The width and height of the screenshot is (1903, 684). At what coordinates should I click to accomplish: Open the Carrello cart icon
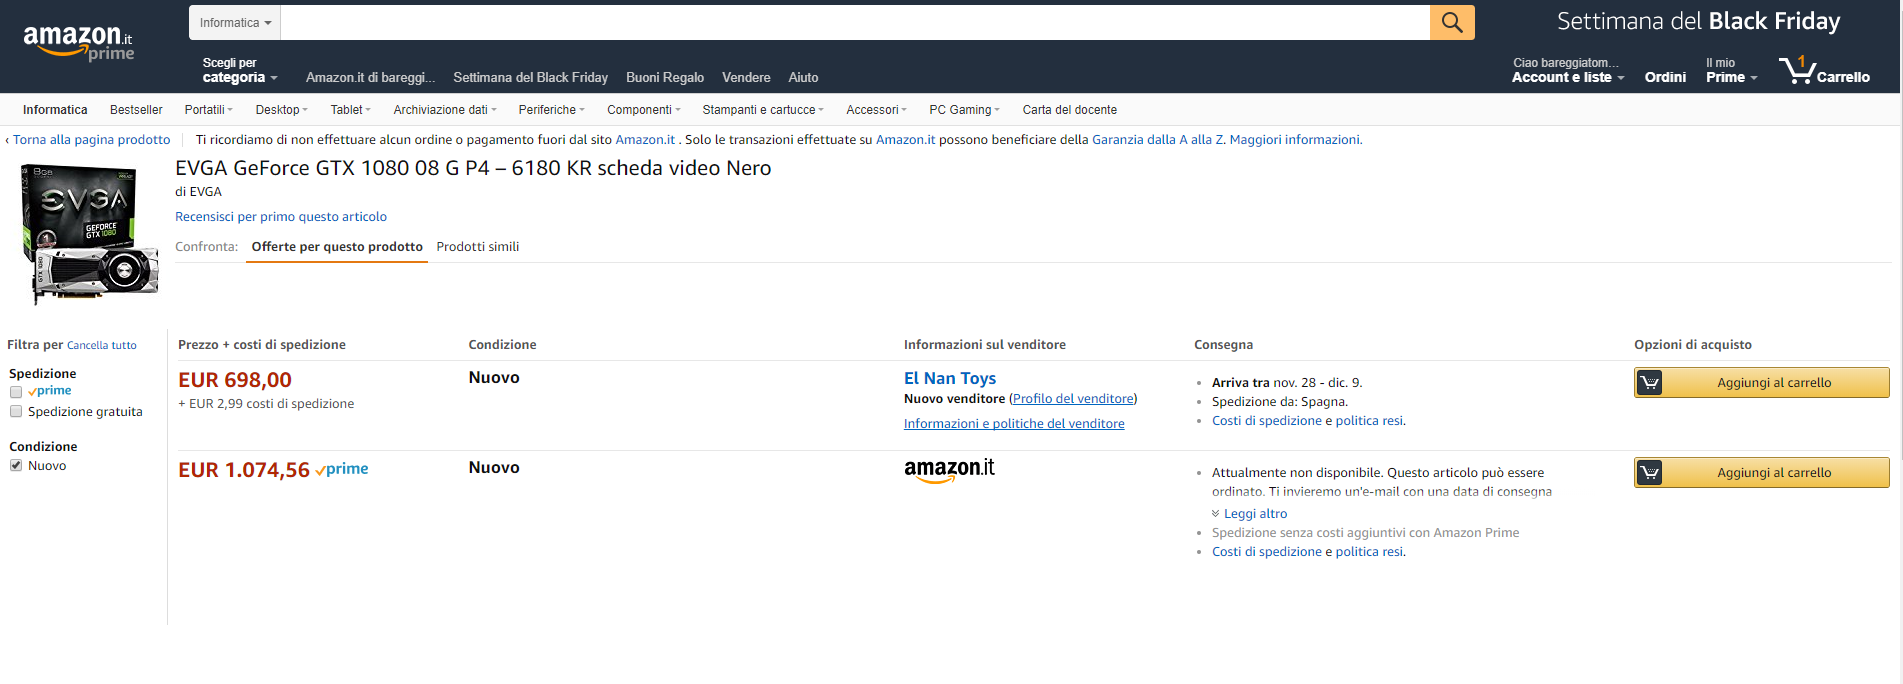click(1824, 70)
